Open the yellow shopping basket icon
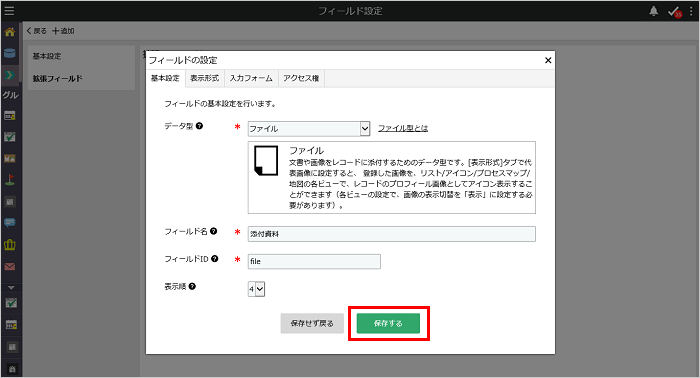The height and width of the screenshot is (378, 700). 10,245
